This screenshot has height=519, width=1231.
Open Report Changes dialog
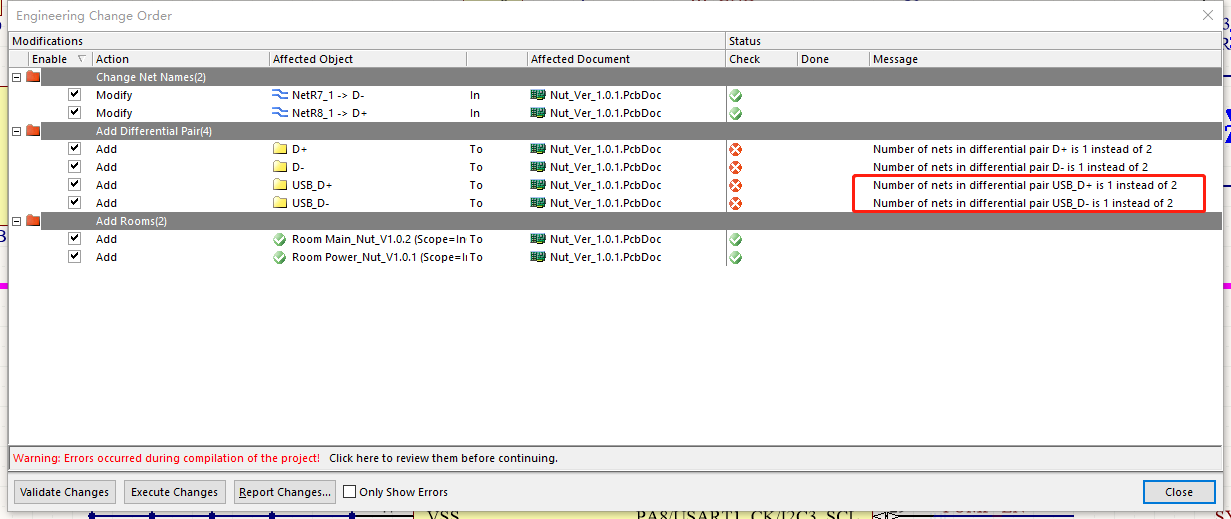click(x=285, y=492)
